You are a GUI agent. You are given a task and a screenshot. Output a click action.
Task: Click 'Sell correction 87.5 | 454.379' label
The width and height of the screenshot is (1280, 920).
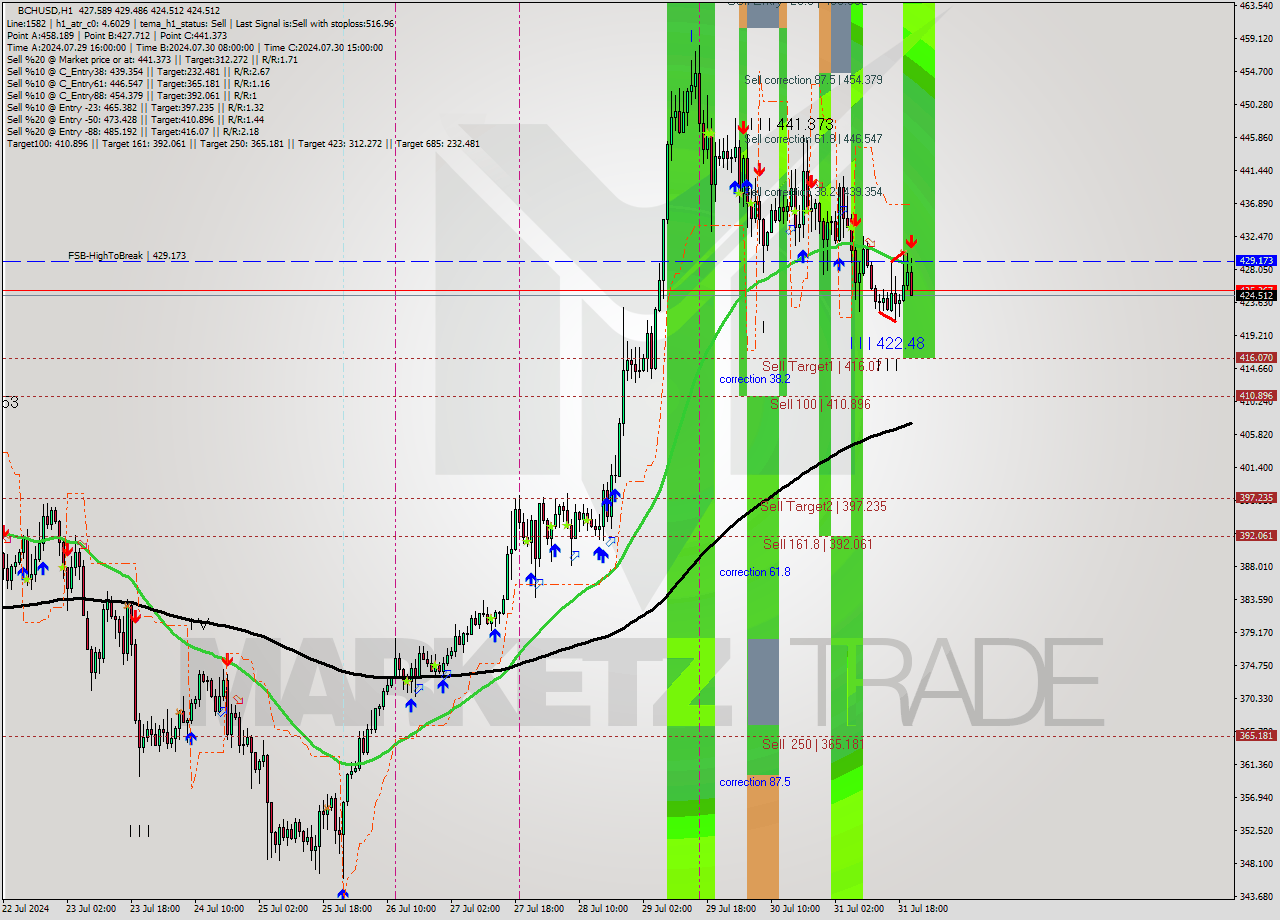(x=813, y=80)
